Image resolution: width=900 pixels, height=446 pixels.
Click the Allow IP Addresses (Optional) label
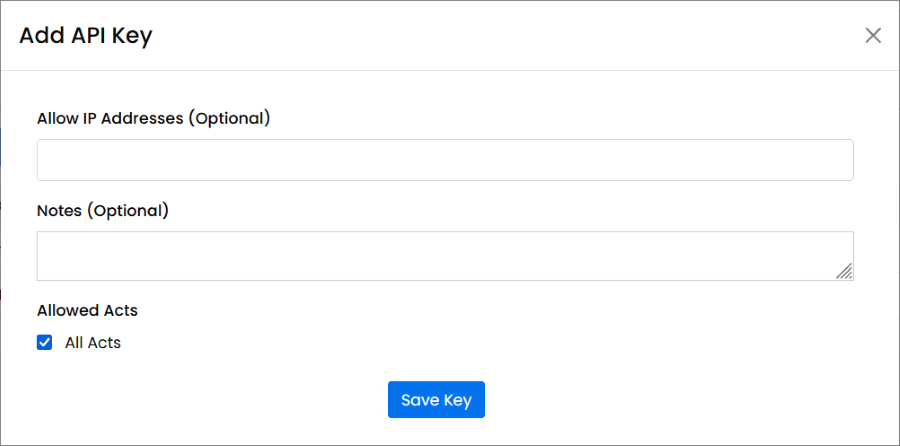(154, 118)
